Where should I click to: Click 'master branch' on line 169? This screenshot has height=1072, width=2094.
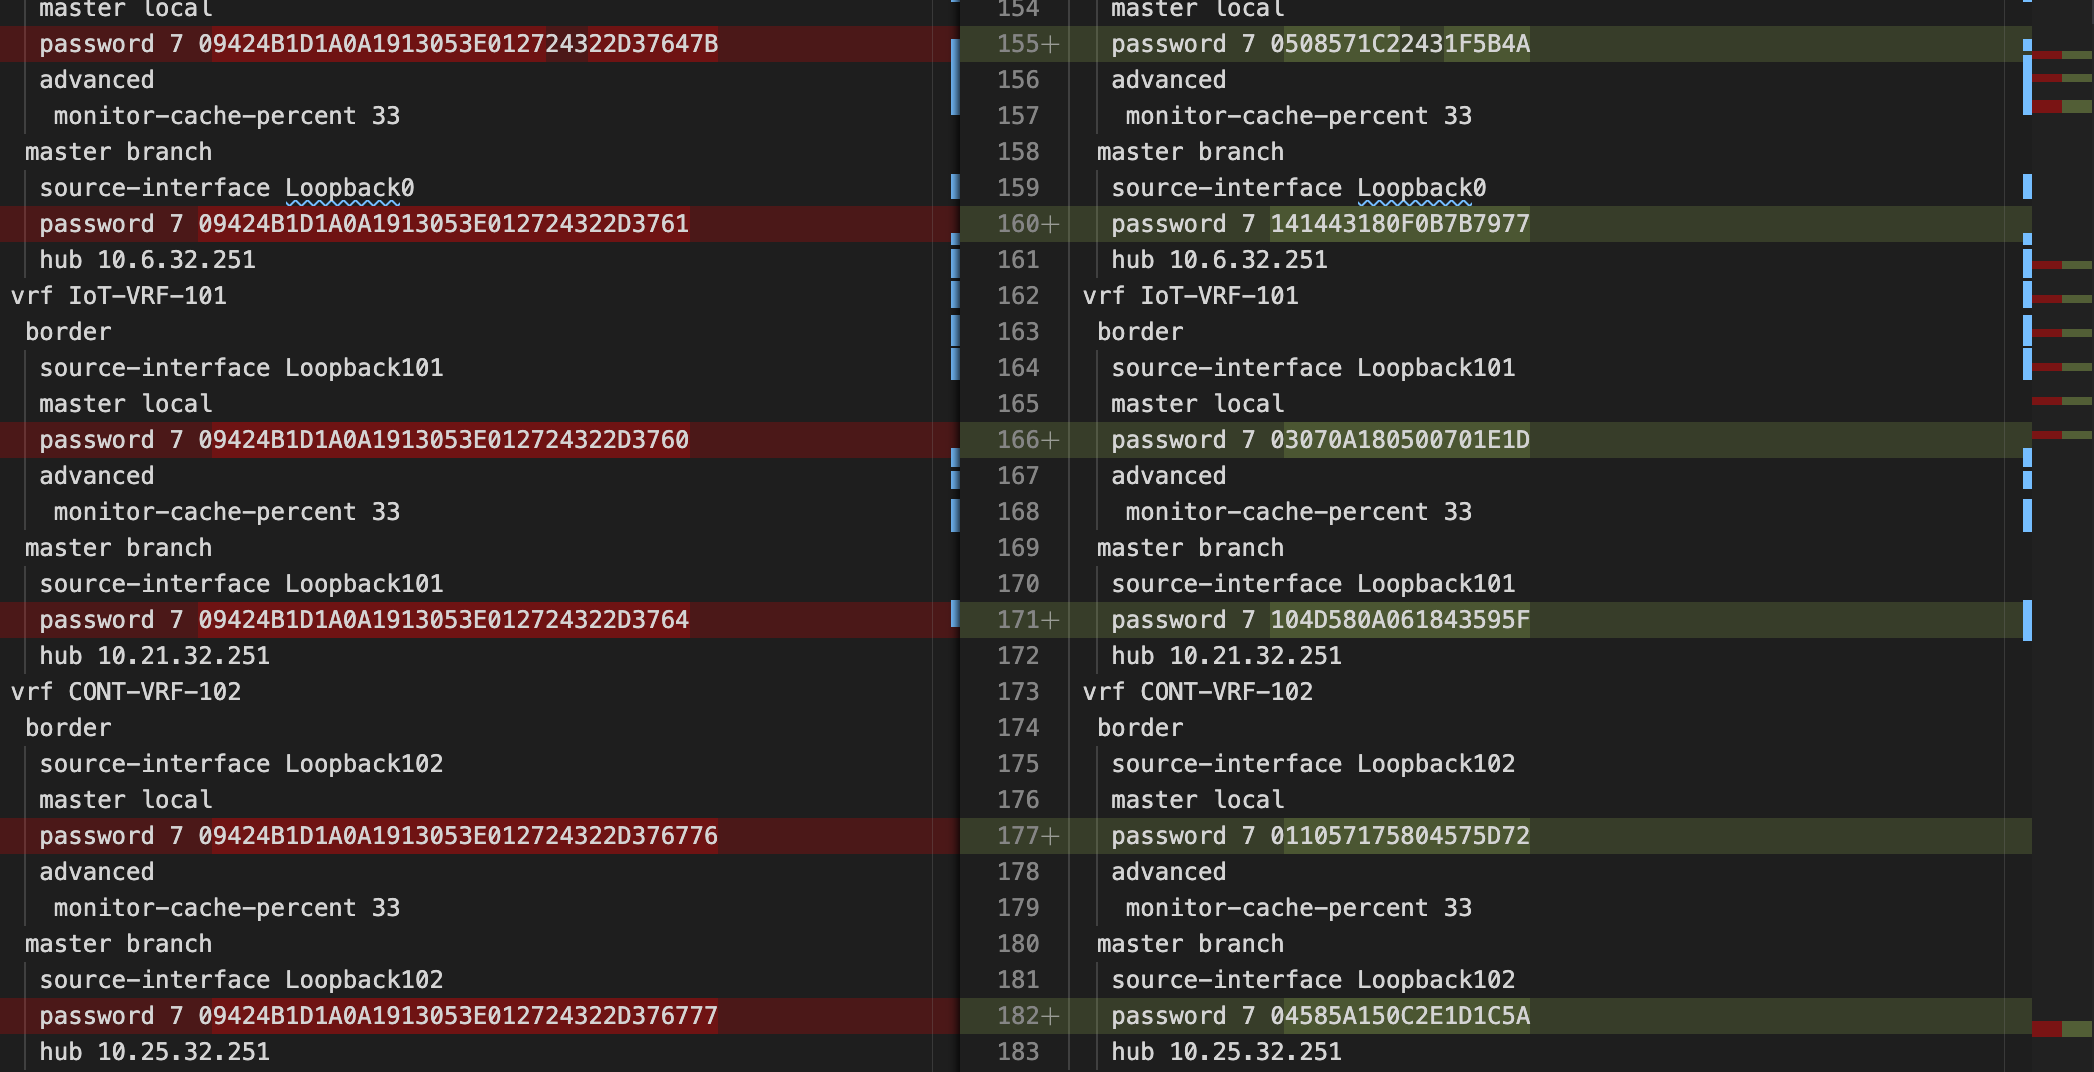point(1190,548)
